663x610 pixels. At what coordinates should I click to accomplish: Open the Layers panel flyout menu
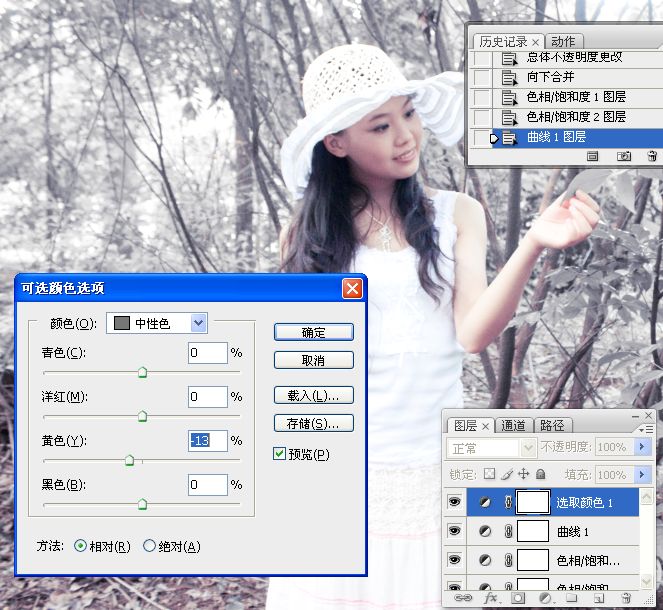point(646,429)
